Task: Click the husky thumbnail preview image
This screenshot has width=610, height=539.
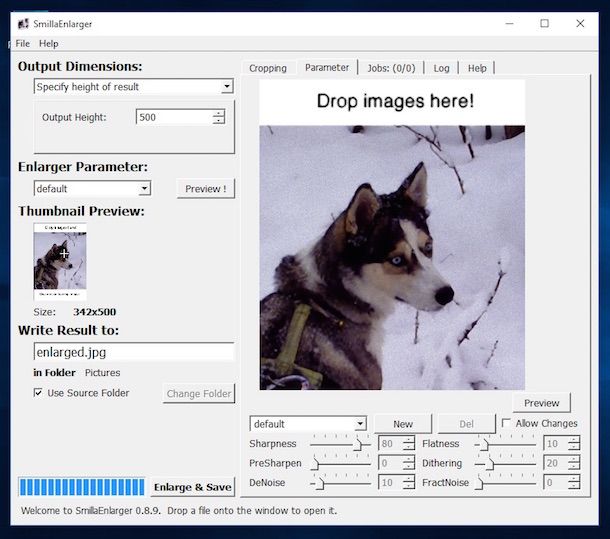Action: click(x=60, y=261)
